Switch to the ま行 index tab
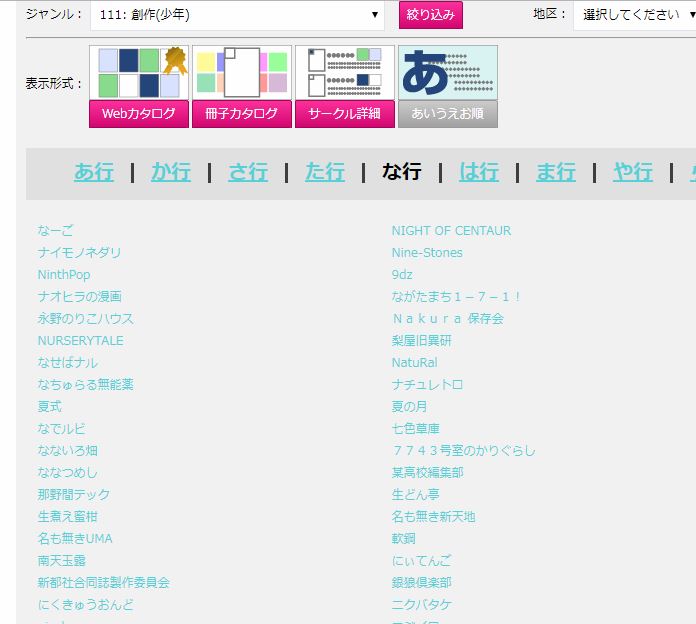Viewport: 696px width, 624px height. [x=556, y=172]
